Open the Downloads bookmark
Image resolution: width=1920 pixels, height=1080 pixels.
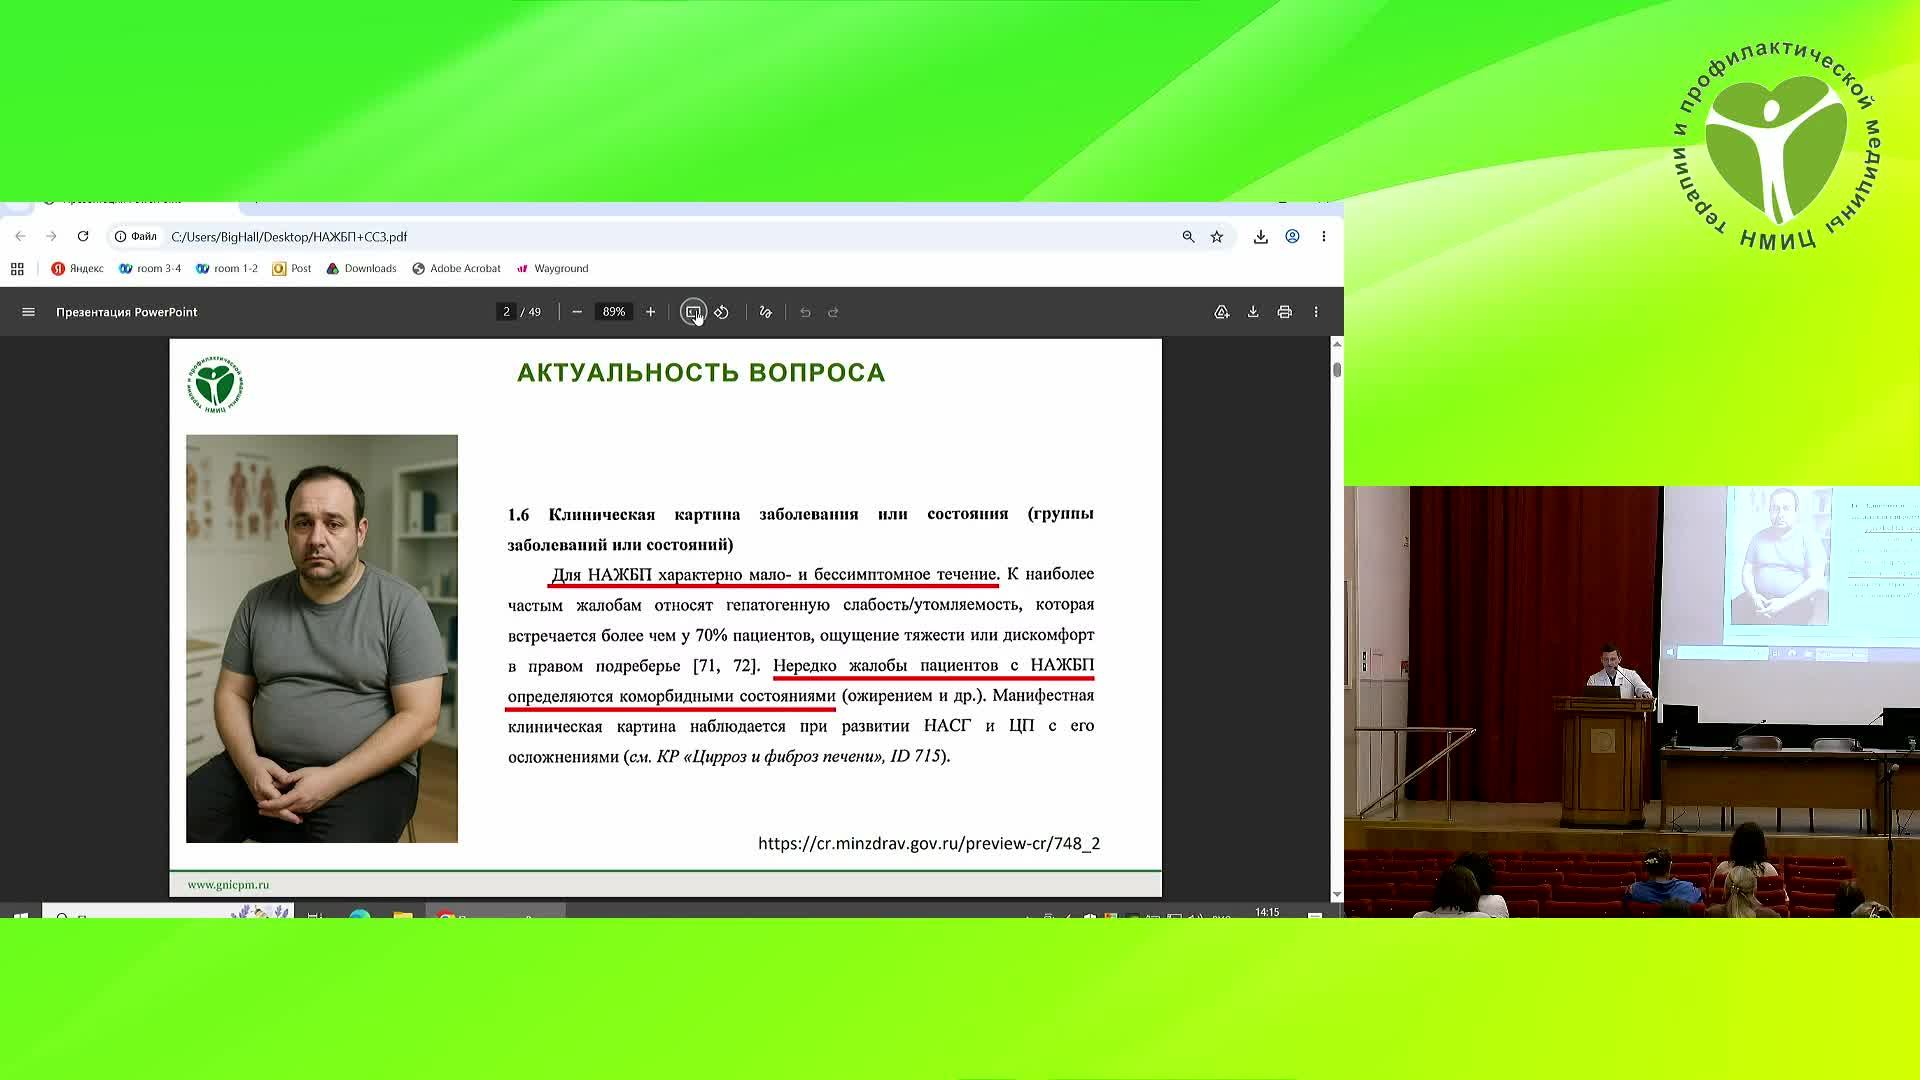click(362, 269)
